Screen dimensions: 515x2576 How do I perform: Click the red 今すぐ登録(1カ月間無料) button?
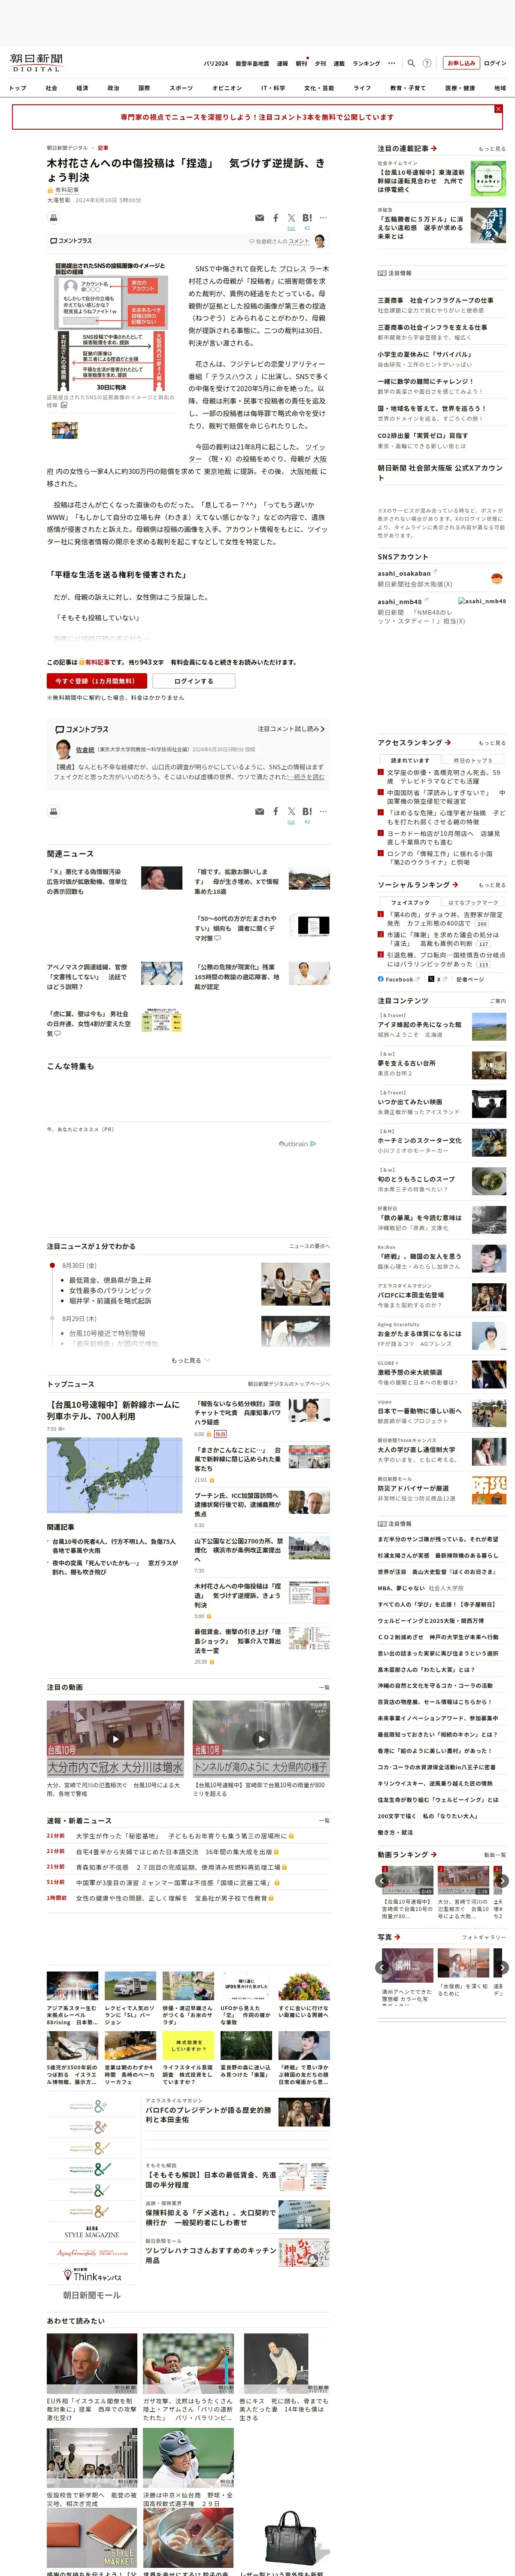(x=96, y=681)
